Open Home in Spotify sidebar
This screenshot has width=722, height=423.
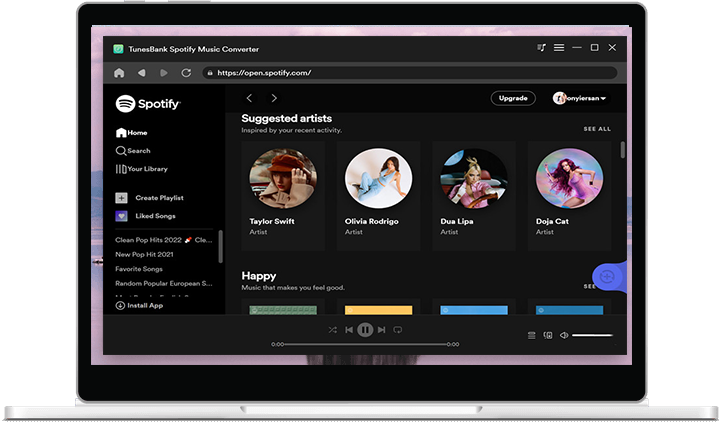[x=132, y=133]
